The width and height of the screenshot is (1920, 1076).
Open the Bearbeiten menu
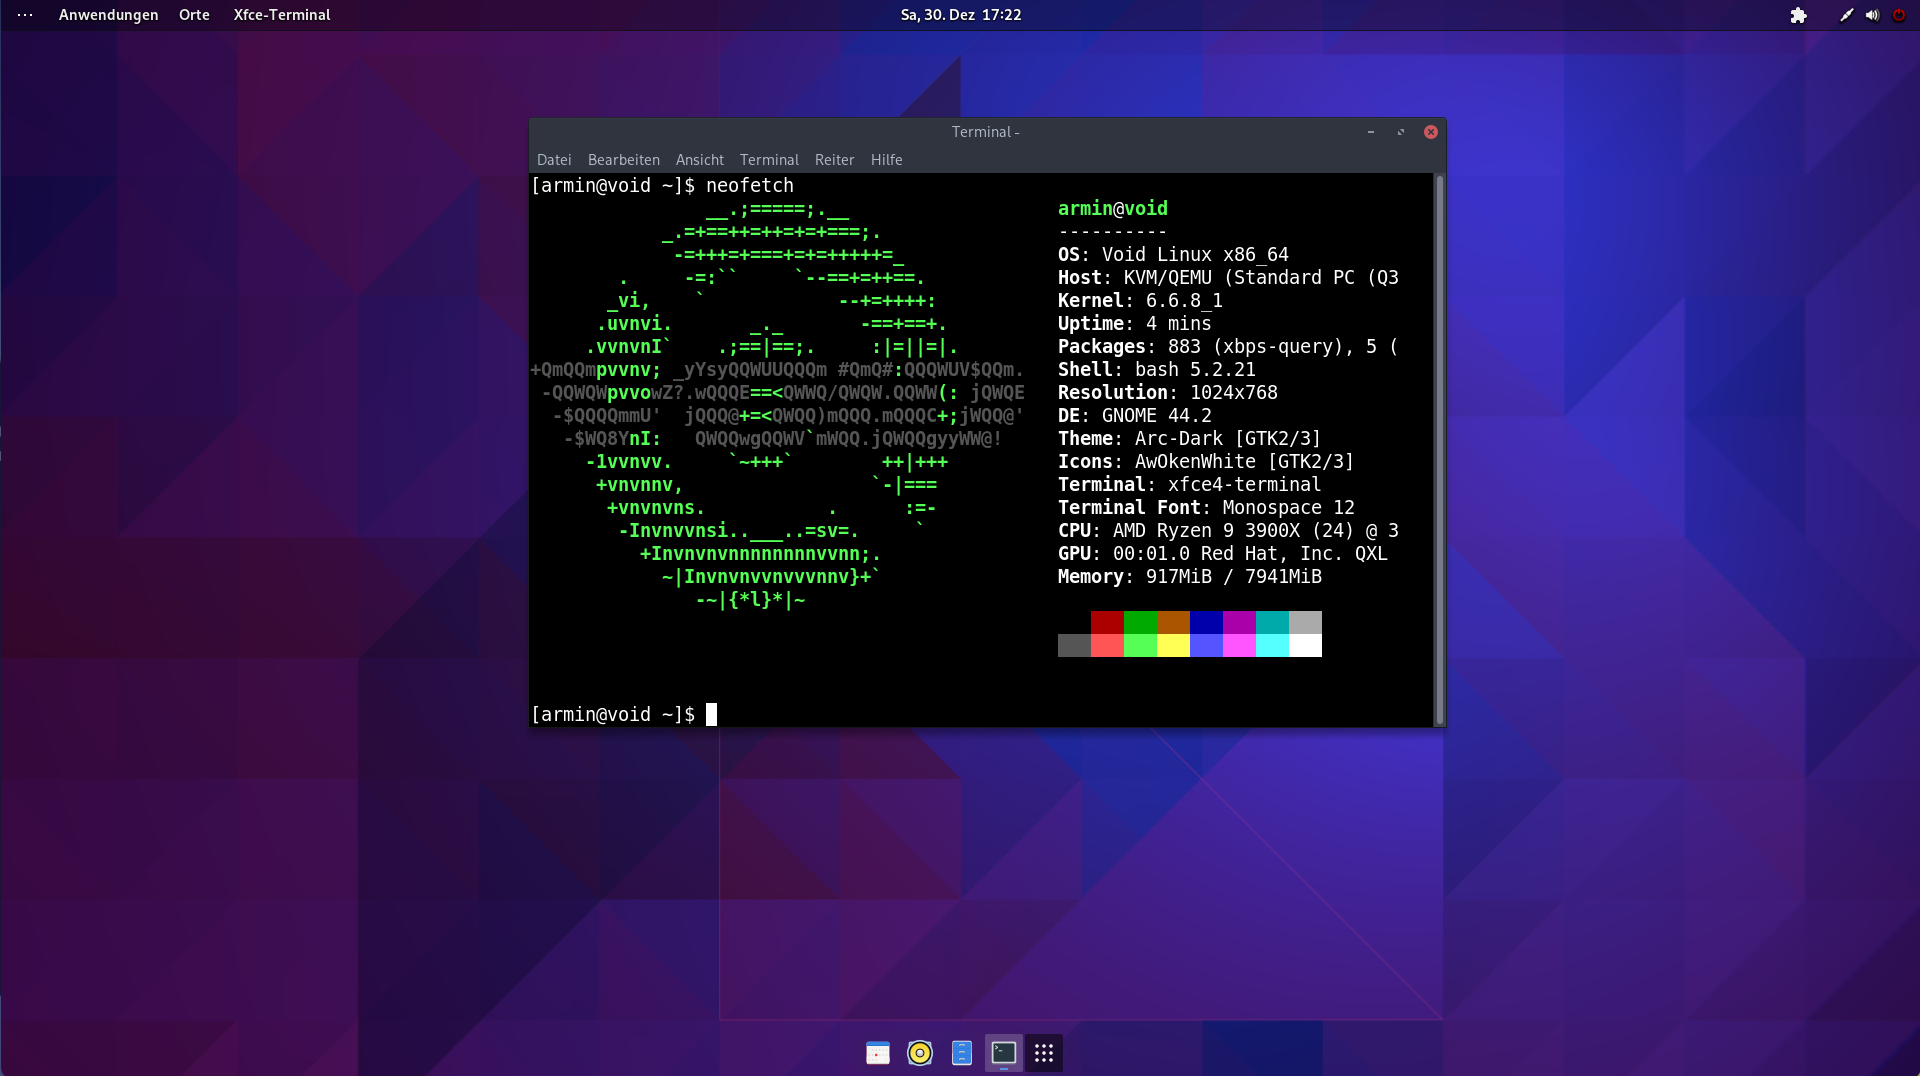click(623, 160)
